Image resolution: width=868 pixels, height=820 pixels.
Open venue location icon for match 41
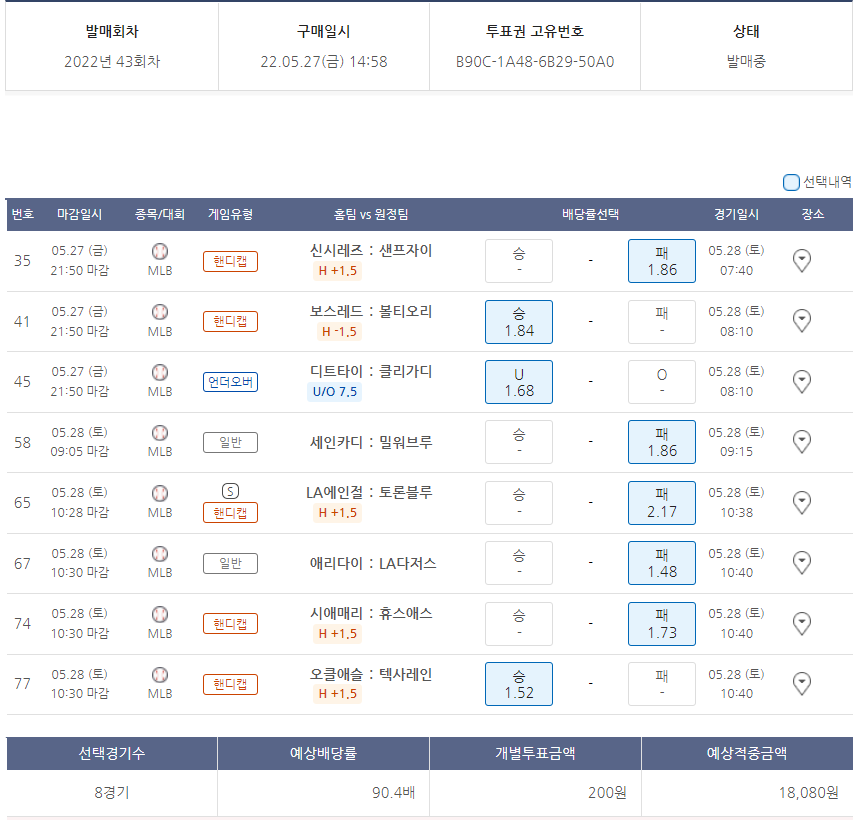click(x=802, y=321)
